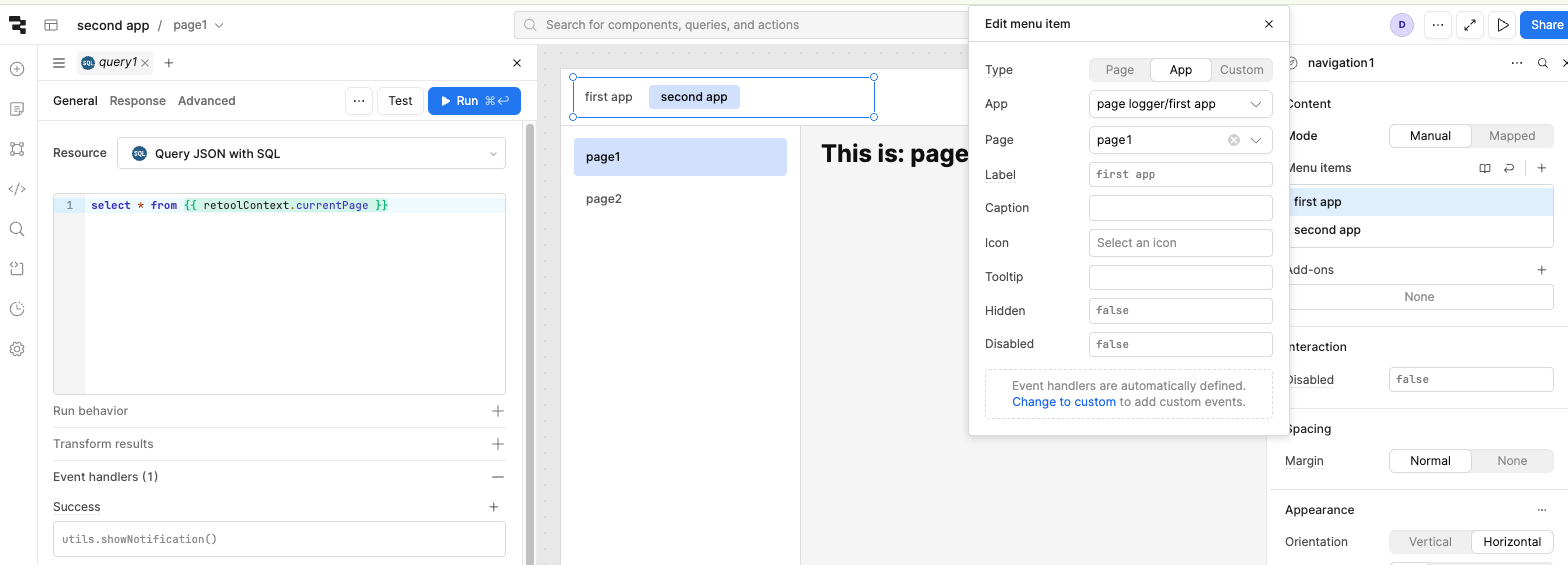Viewport: 1568px width, 565px height.
Task: Set menu item Type to Page
Action: coord(1119,70)
